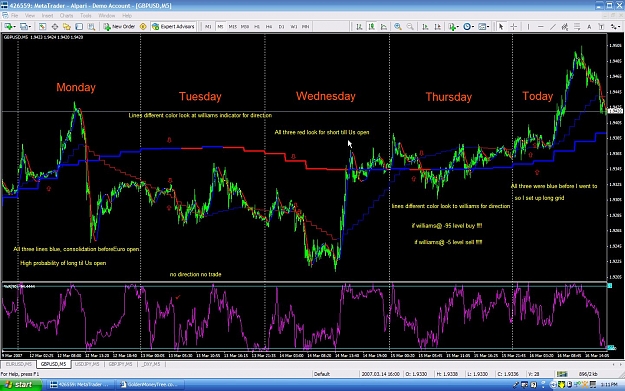Switch chart type to candlesticks
This screenshot has height=391, width=625.
coord(371,26)
